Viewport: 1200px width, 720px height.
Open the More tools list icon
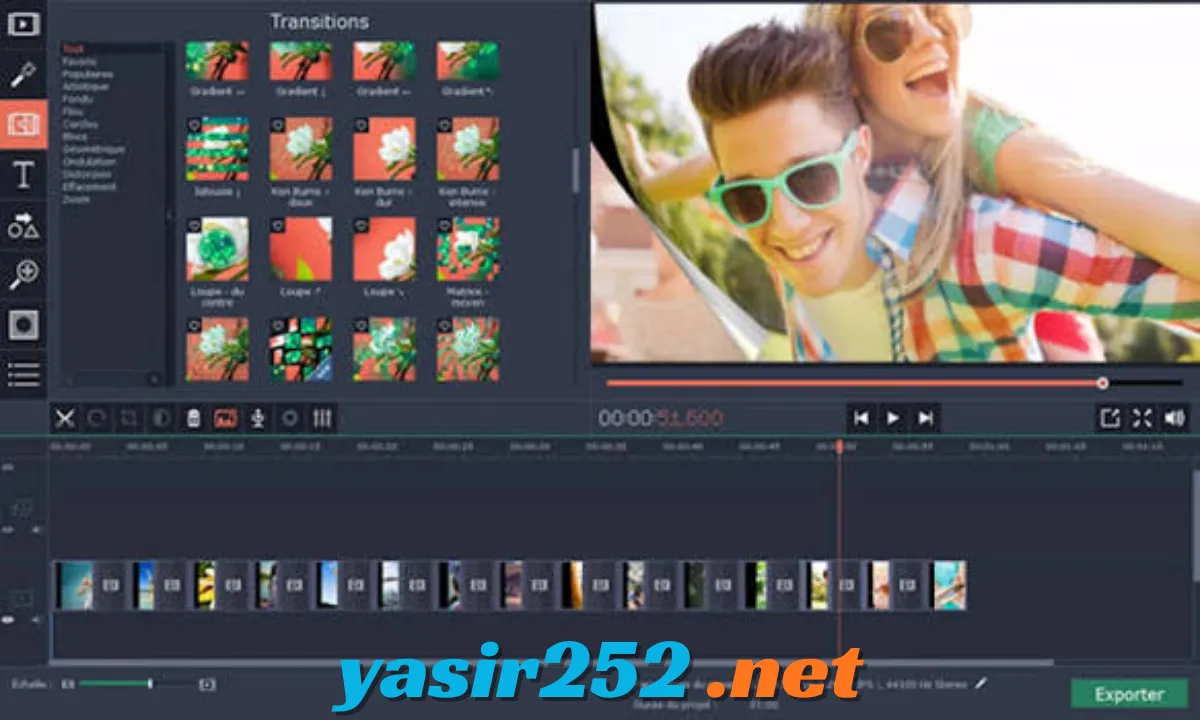point(23,375)
